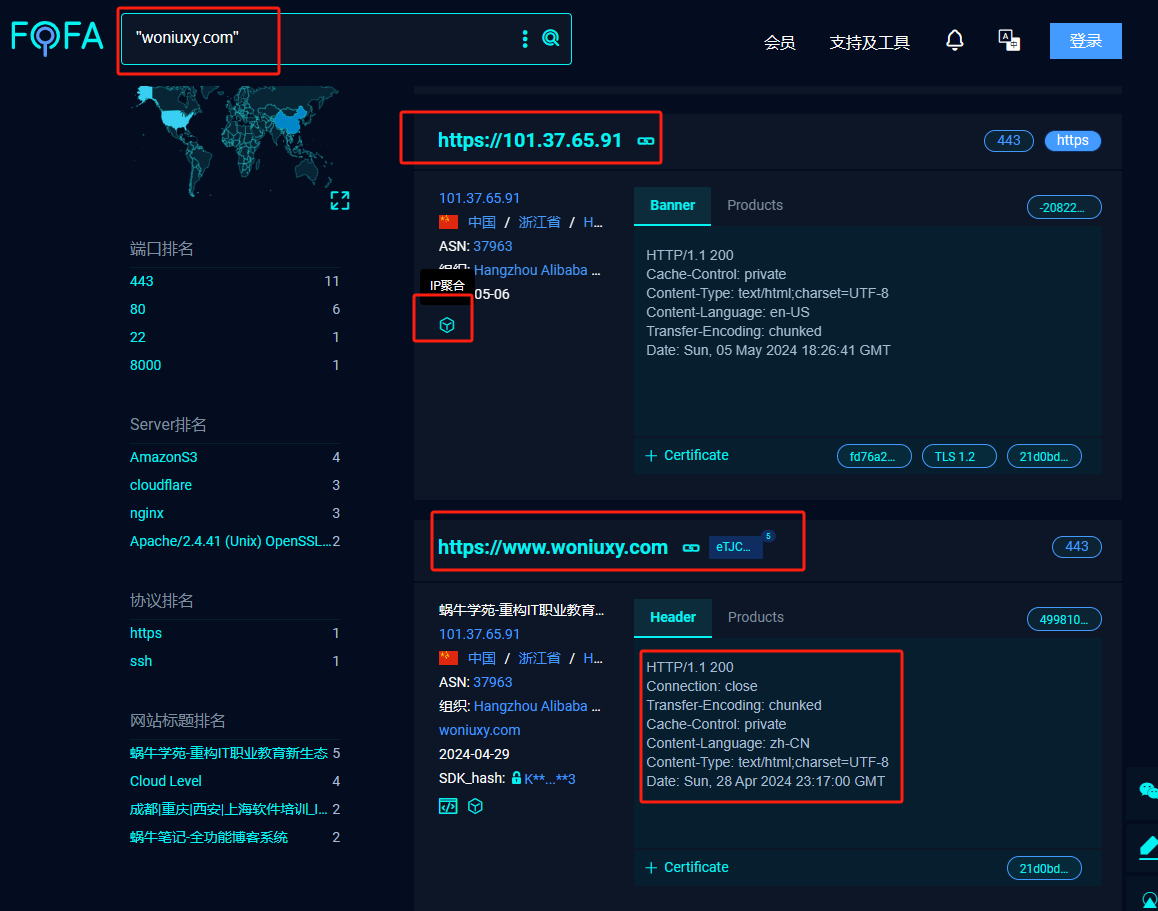The height and width of the screenshot is (911, 1158).
Task: Open the search options three-dot menu
Action: (525, 39)
